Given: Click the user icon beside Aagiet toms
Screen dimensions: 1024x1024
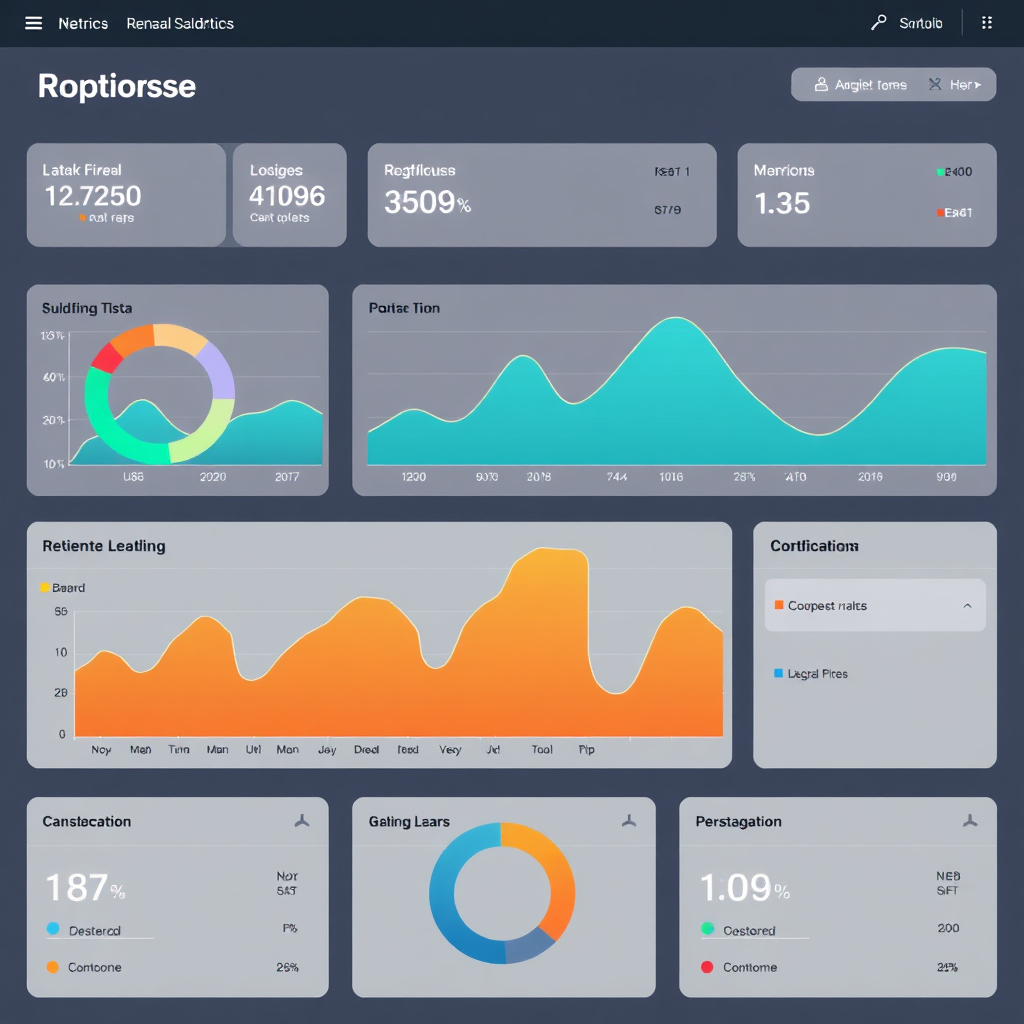Looking at the screenshot, I should click(821, 85).
